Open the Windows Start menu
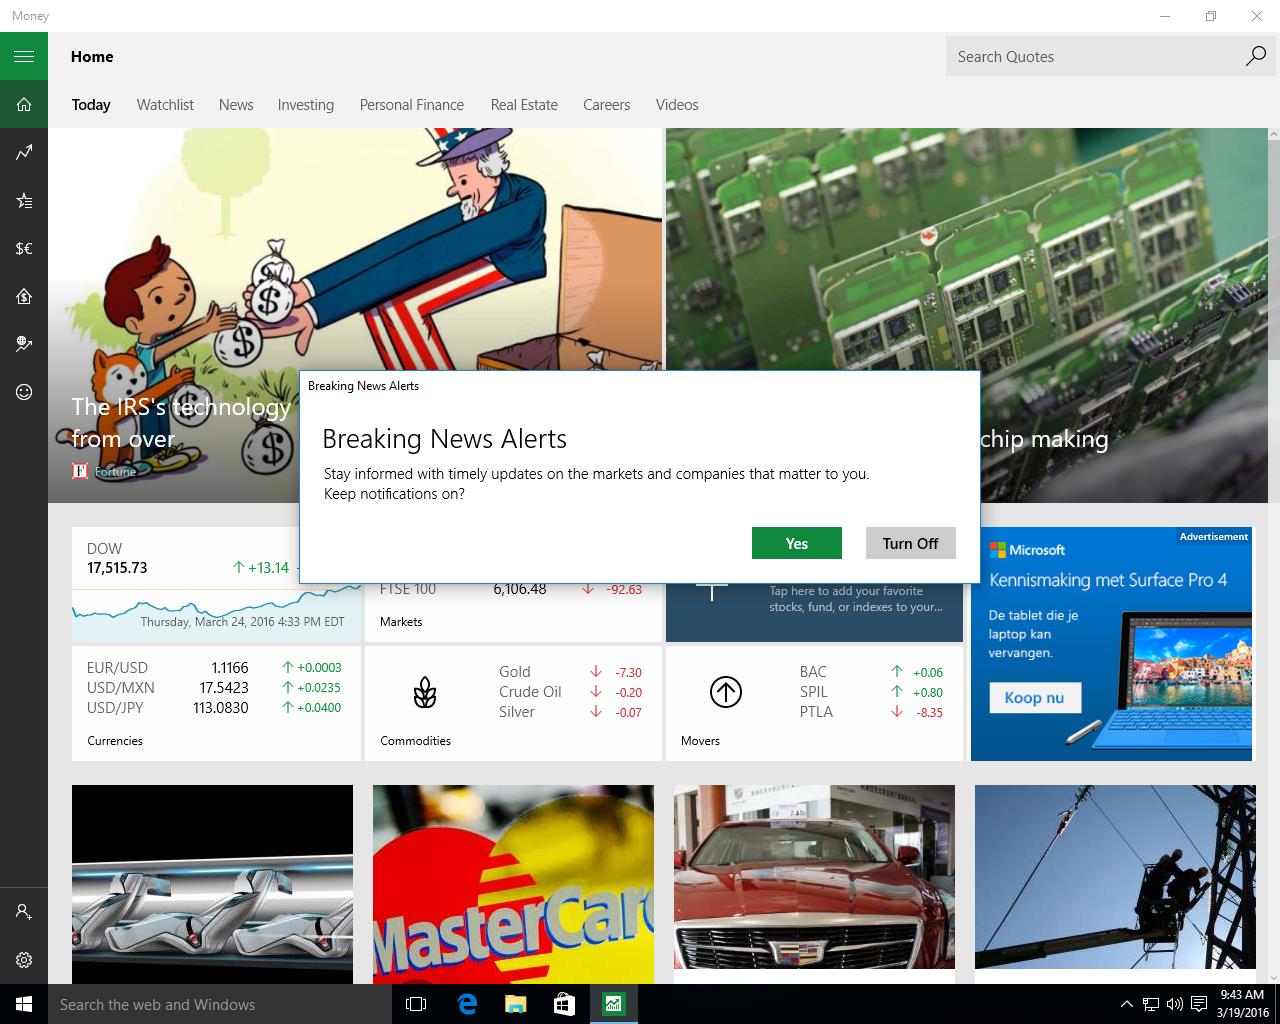This screenshot has width=1280, height=1024. 24,1004
